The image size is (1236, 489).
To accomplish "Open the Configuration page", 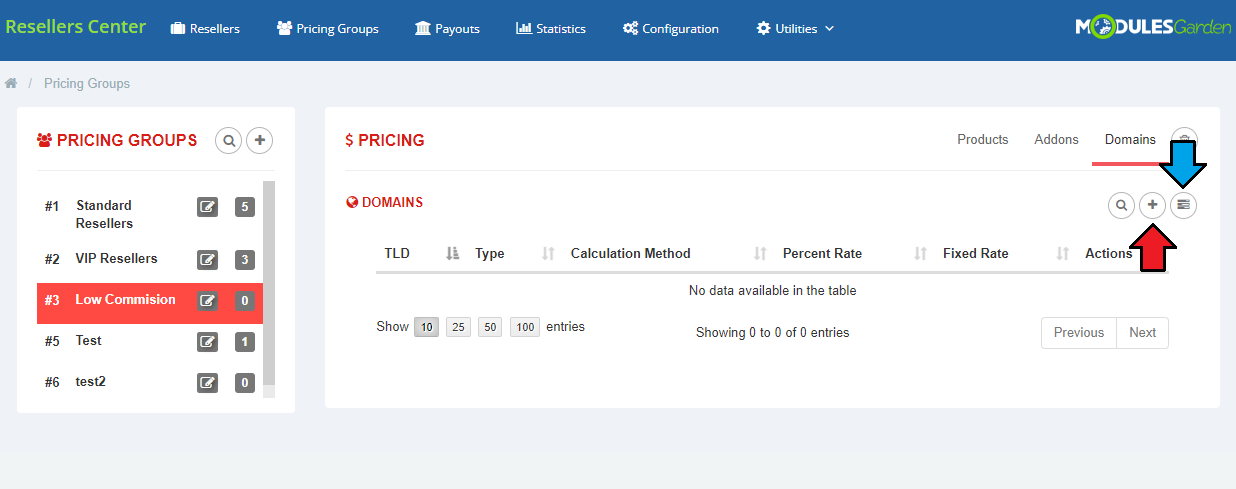I will coord(670,28).
